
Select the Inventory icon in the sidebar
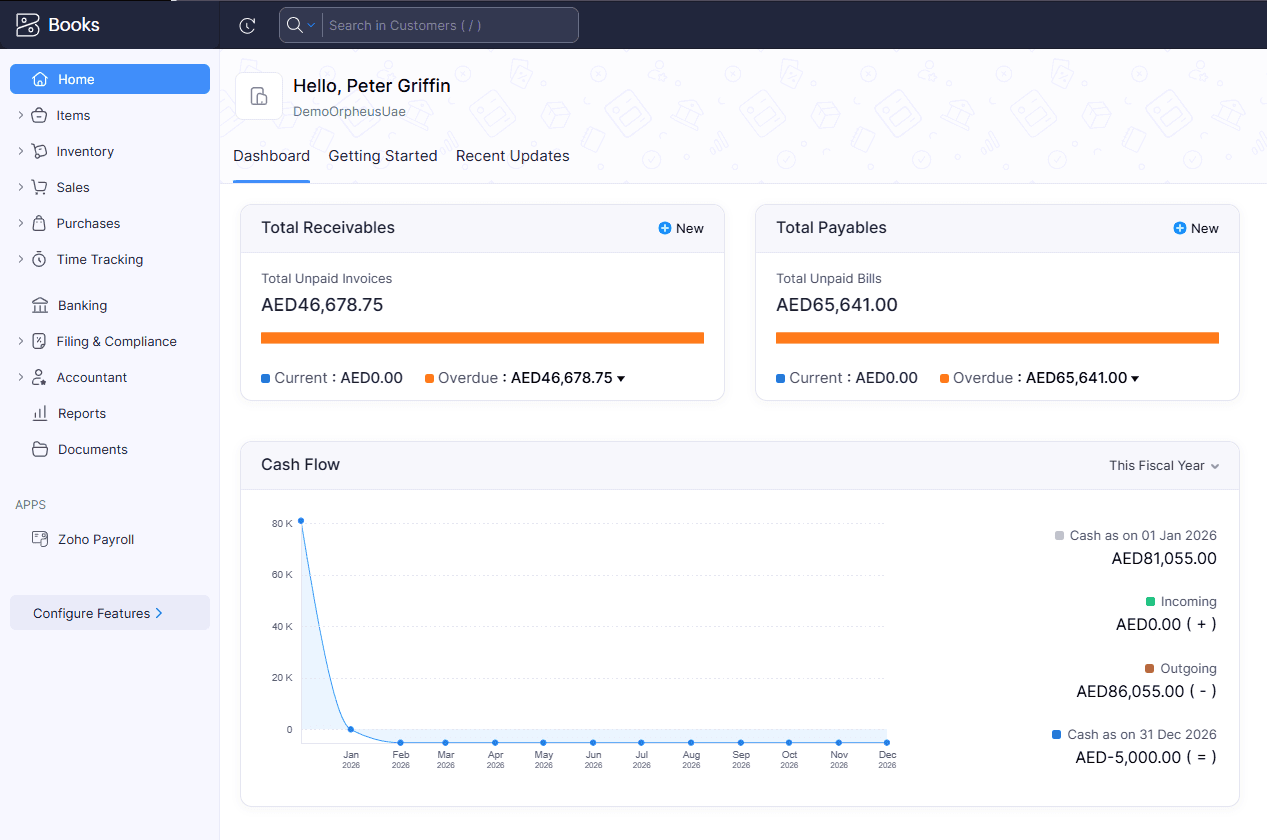pyautogui.click(x=41, y=151)
